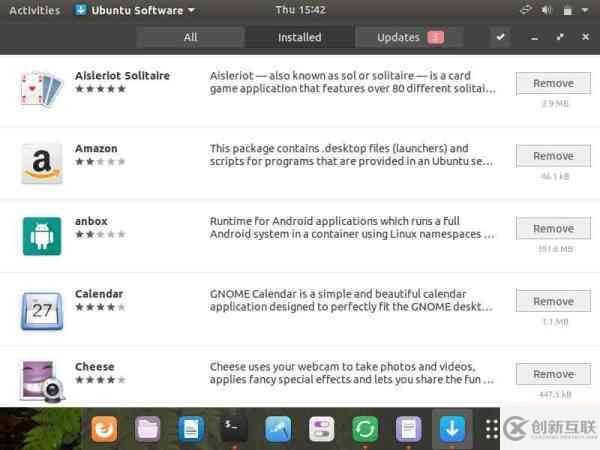
Task: Open the blue tools app in dock
Action: [x=278, y=429]
